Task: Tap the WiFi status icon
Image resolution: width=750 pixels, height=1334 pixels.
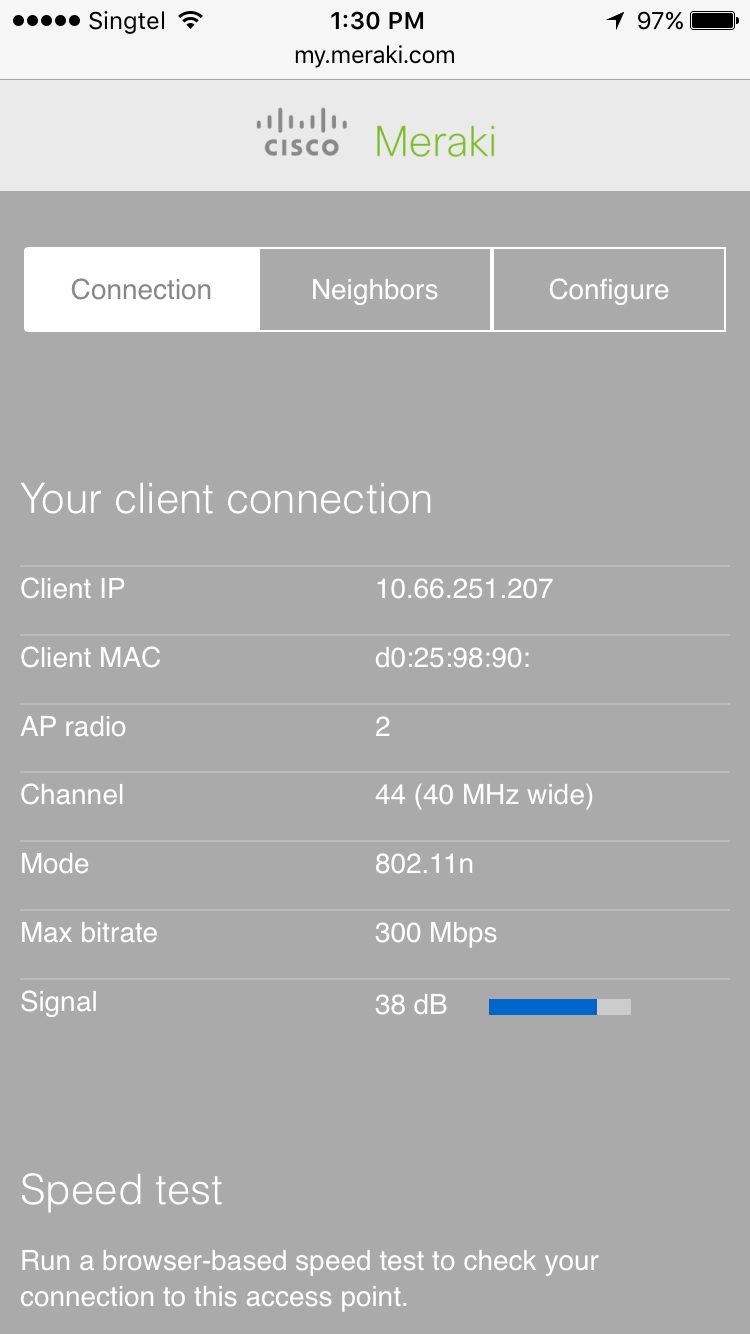Action: click(x=188, y=20)
